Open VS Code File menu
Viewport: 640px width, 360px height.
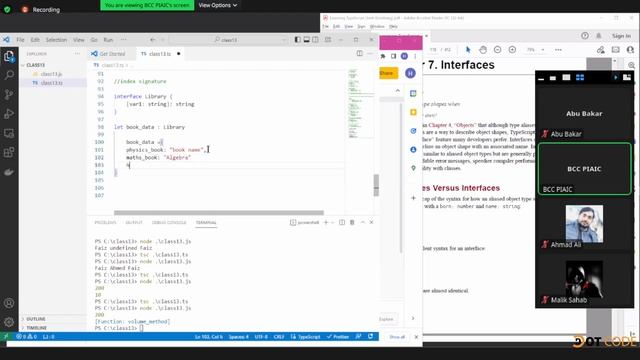pos(20,40)
